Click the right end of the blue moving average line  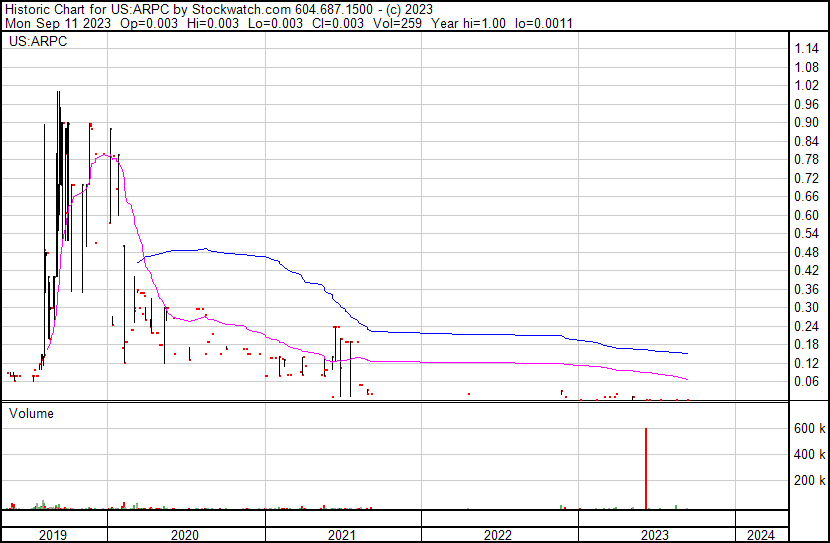(687, 353)
